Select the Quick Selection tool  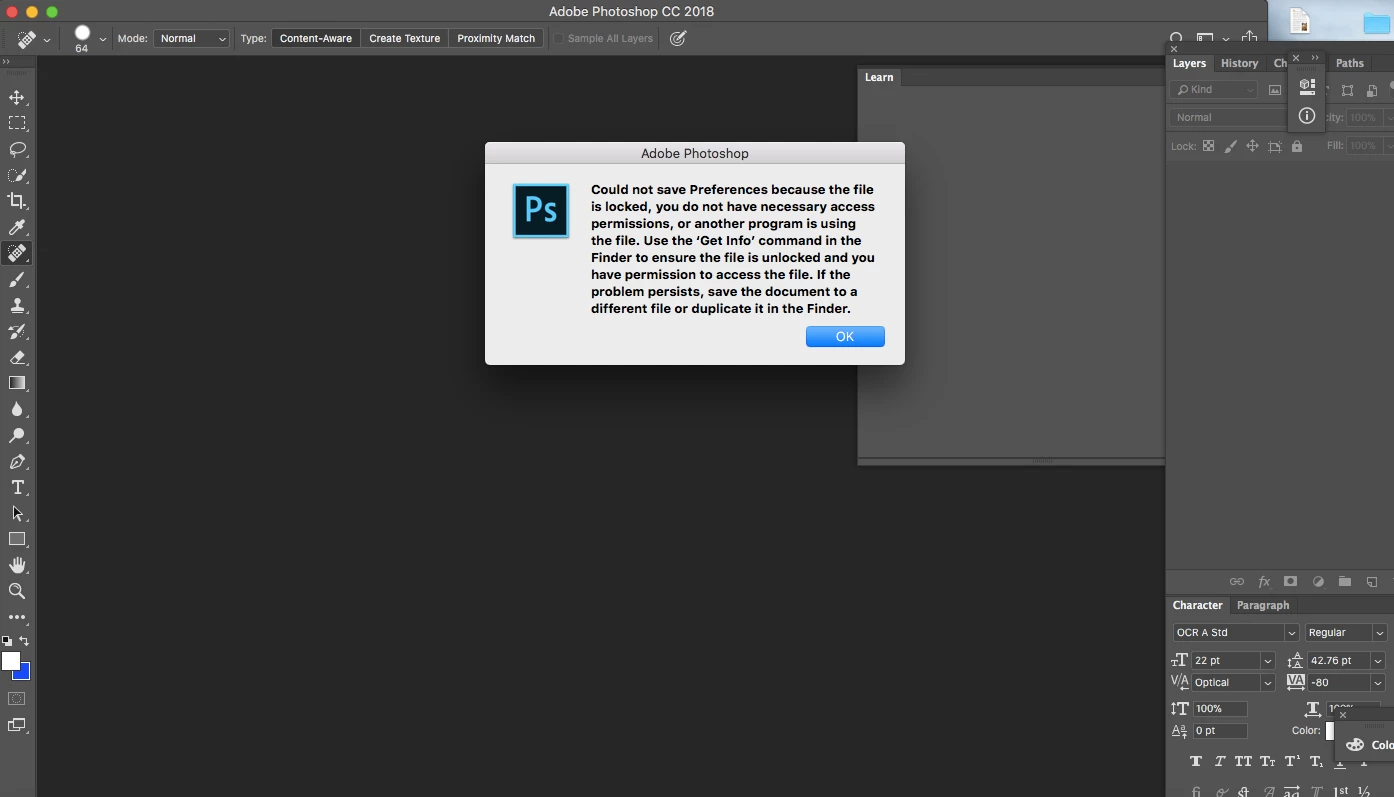click(17, 176)
